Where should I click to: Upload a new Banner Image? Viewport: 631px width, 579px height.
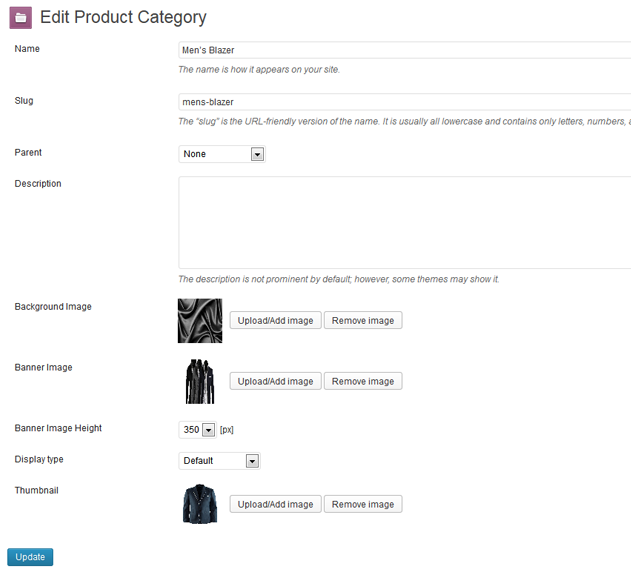click(275, 381)
